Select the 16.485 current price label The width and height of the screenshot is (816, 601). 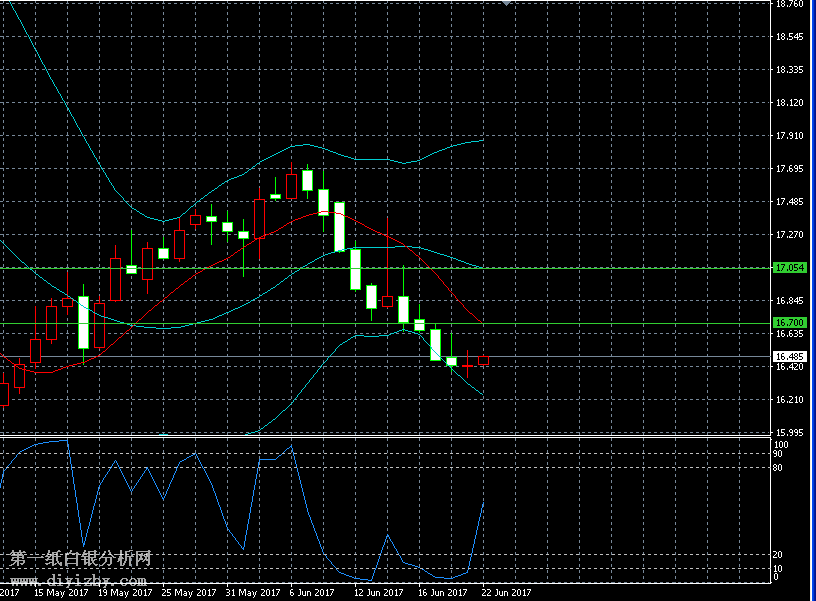click(789, 356)
